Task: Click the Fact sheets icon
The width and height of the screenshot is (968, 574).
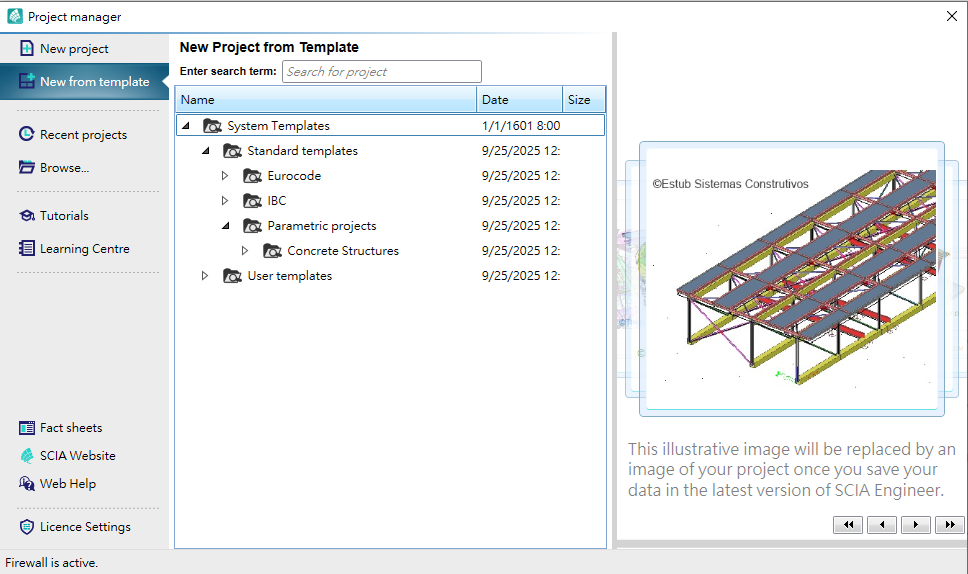Action: point(27,427)
